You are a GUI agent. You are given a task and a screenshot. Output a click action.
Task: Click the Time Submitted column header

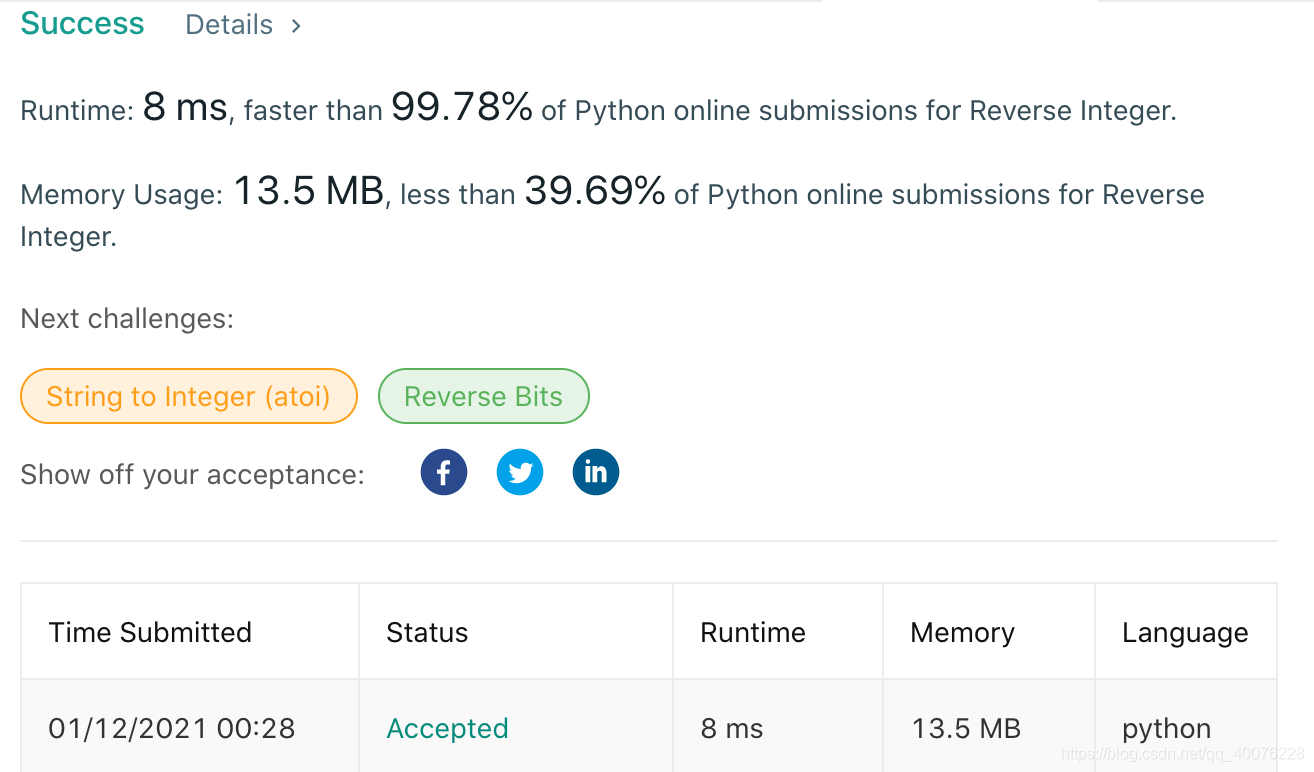click(x=150, y=632)
